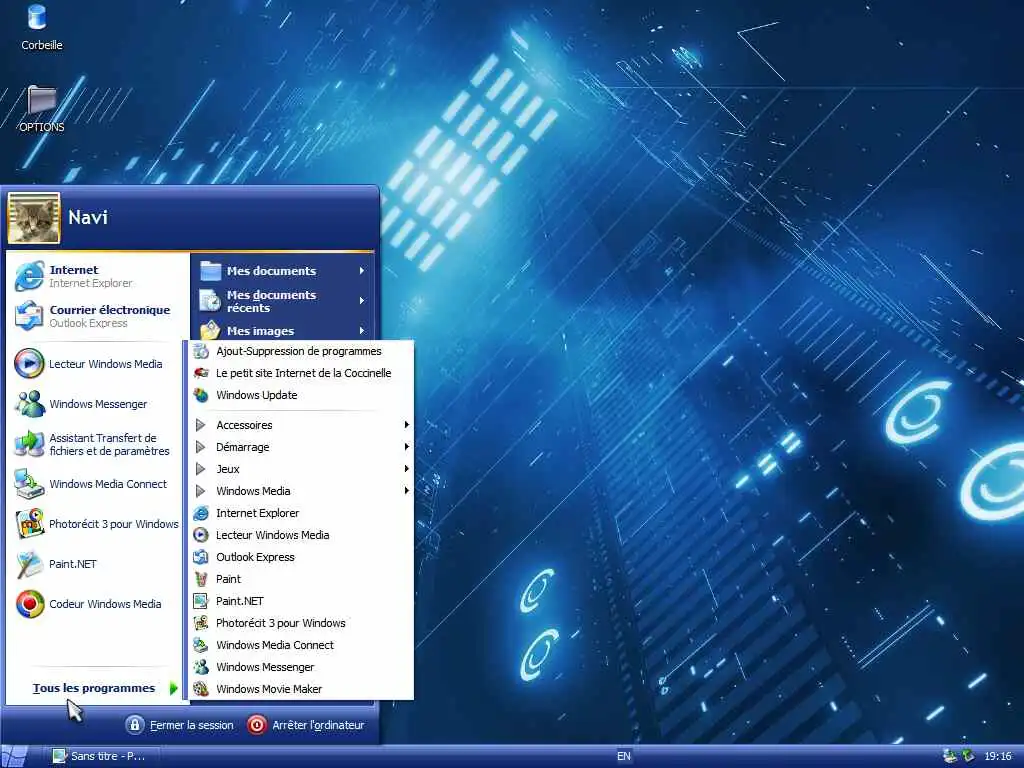Open Le petit site Internet de la Coccinelle
The width and height of the screenshot is (1024, 768).
[301, 373]
